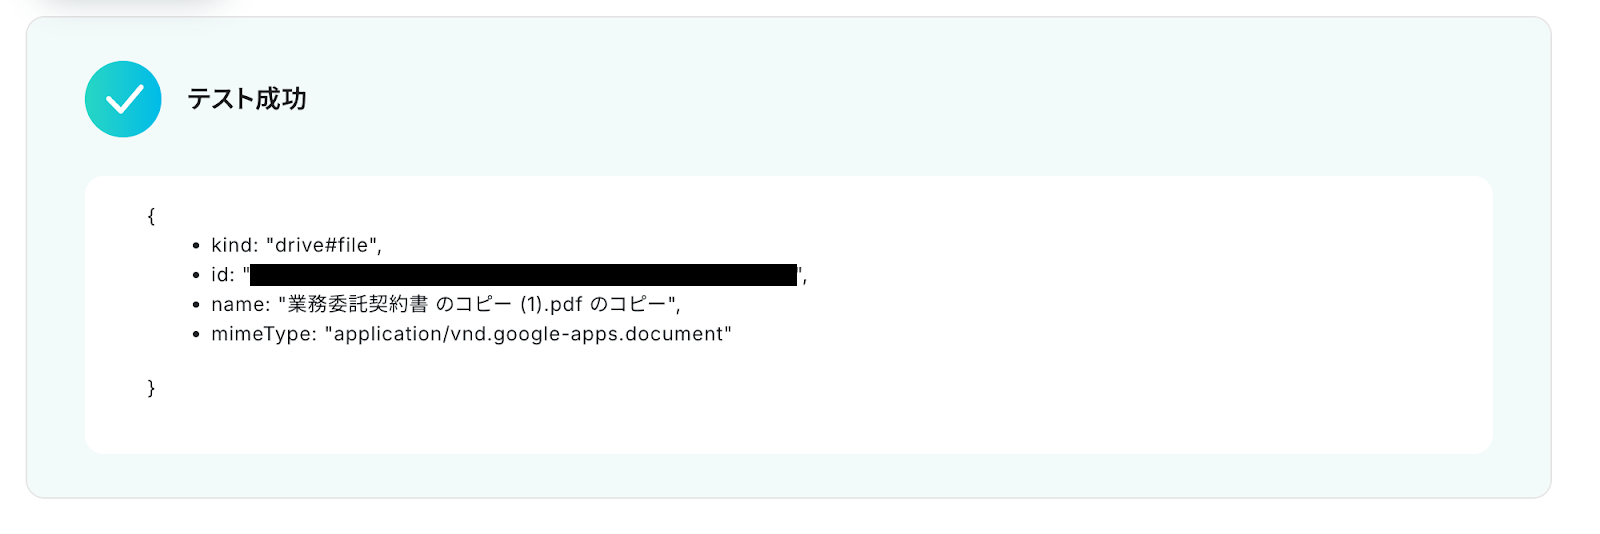Click the bullet before the name line
The width and height of the screenshot is (1600, 534).
[x=196, y=305]
